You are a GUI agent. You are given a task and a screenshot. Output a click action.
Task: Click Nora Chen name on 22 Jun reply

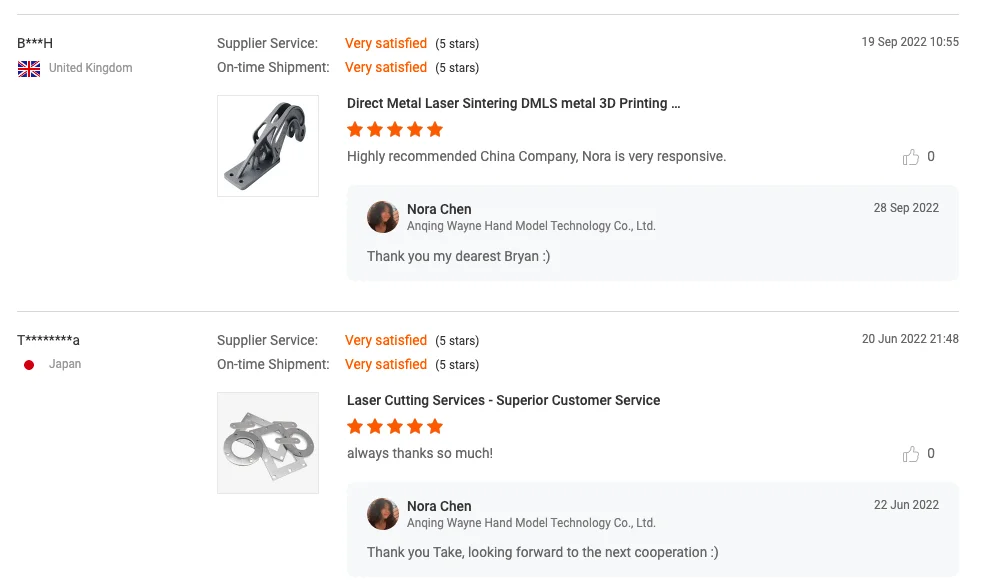pos(439,506)
